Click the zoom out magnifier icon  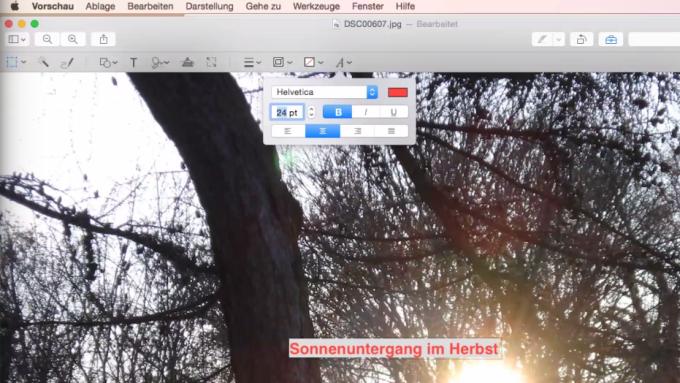(x=47, y=39)
